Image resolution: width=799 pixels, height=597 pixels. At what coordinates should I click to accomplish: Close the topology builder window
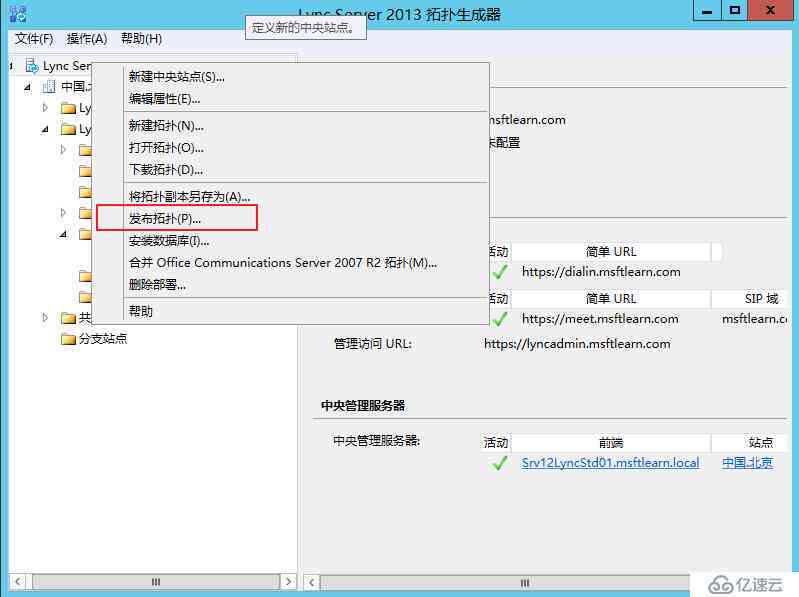coord(770,11)
